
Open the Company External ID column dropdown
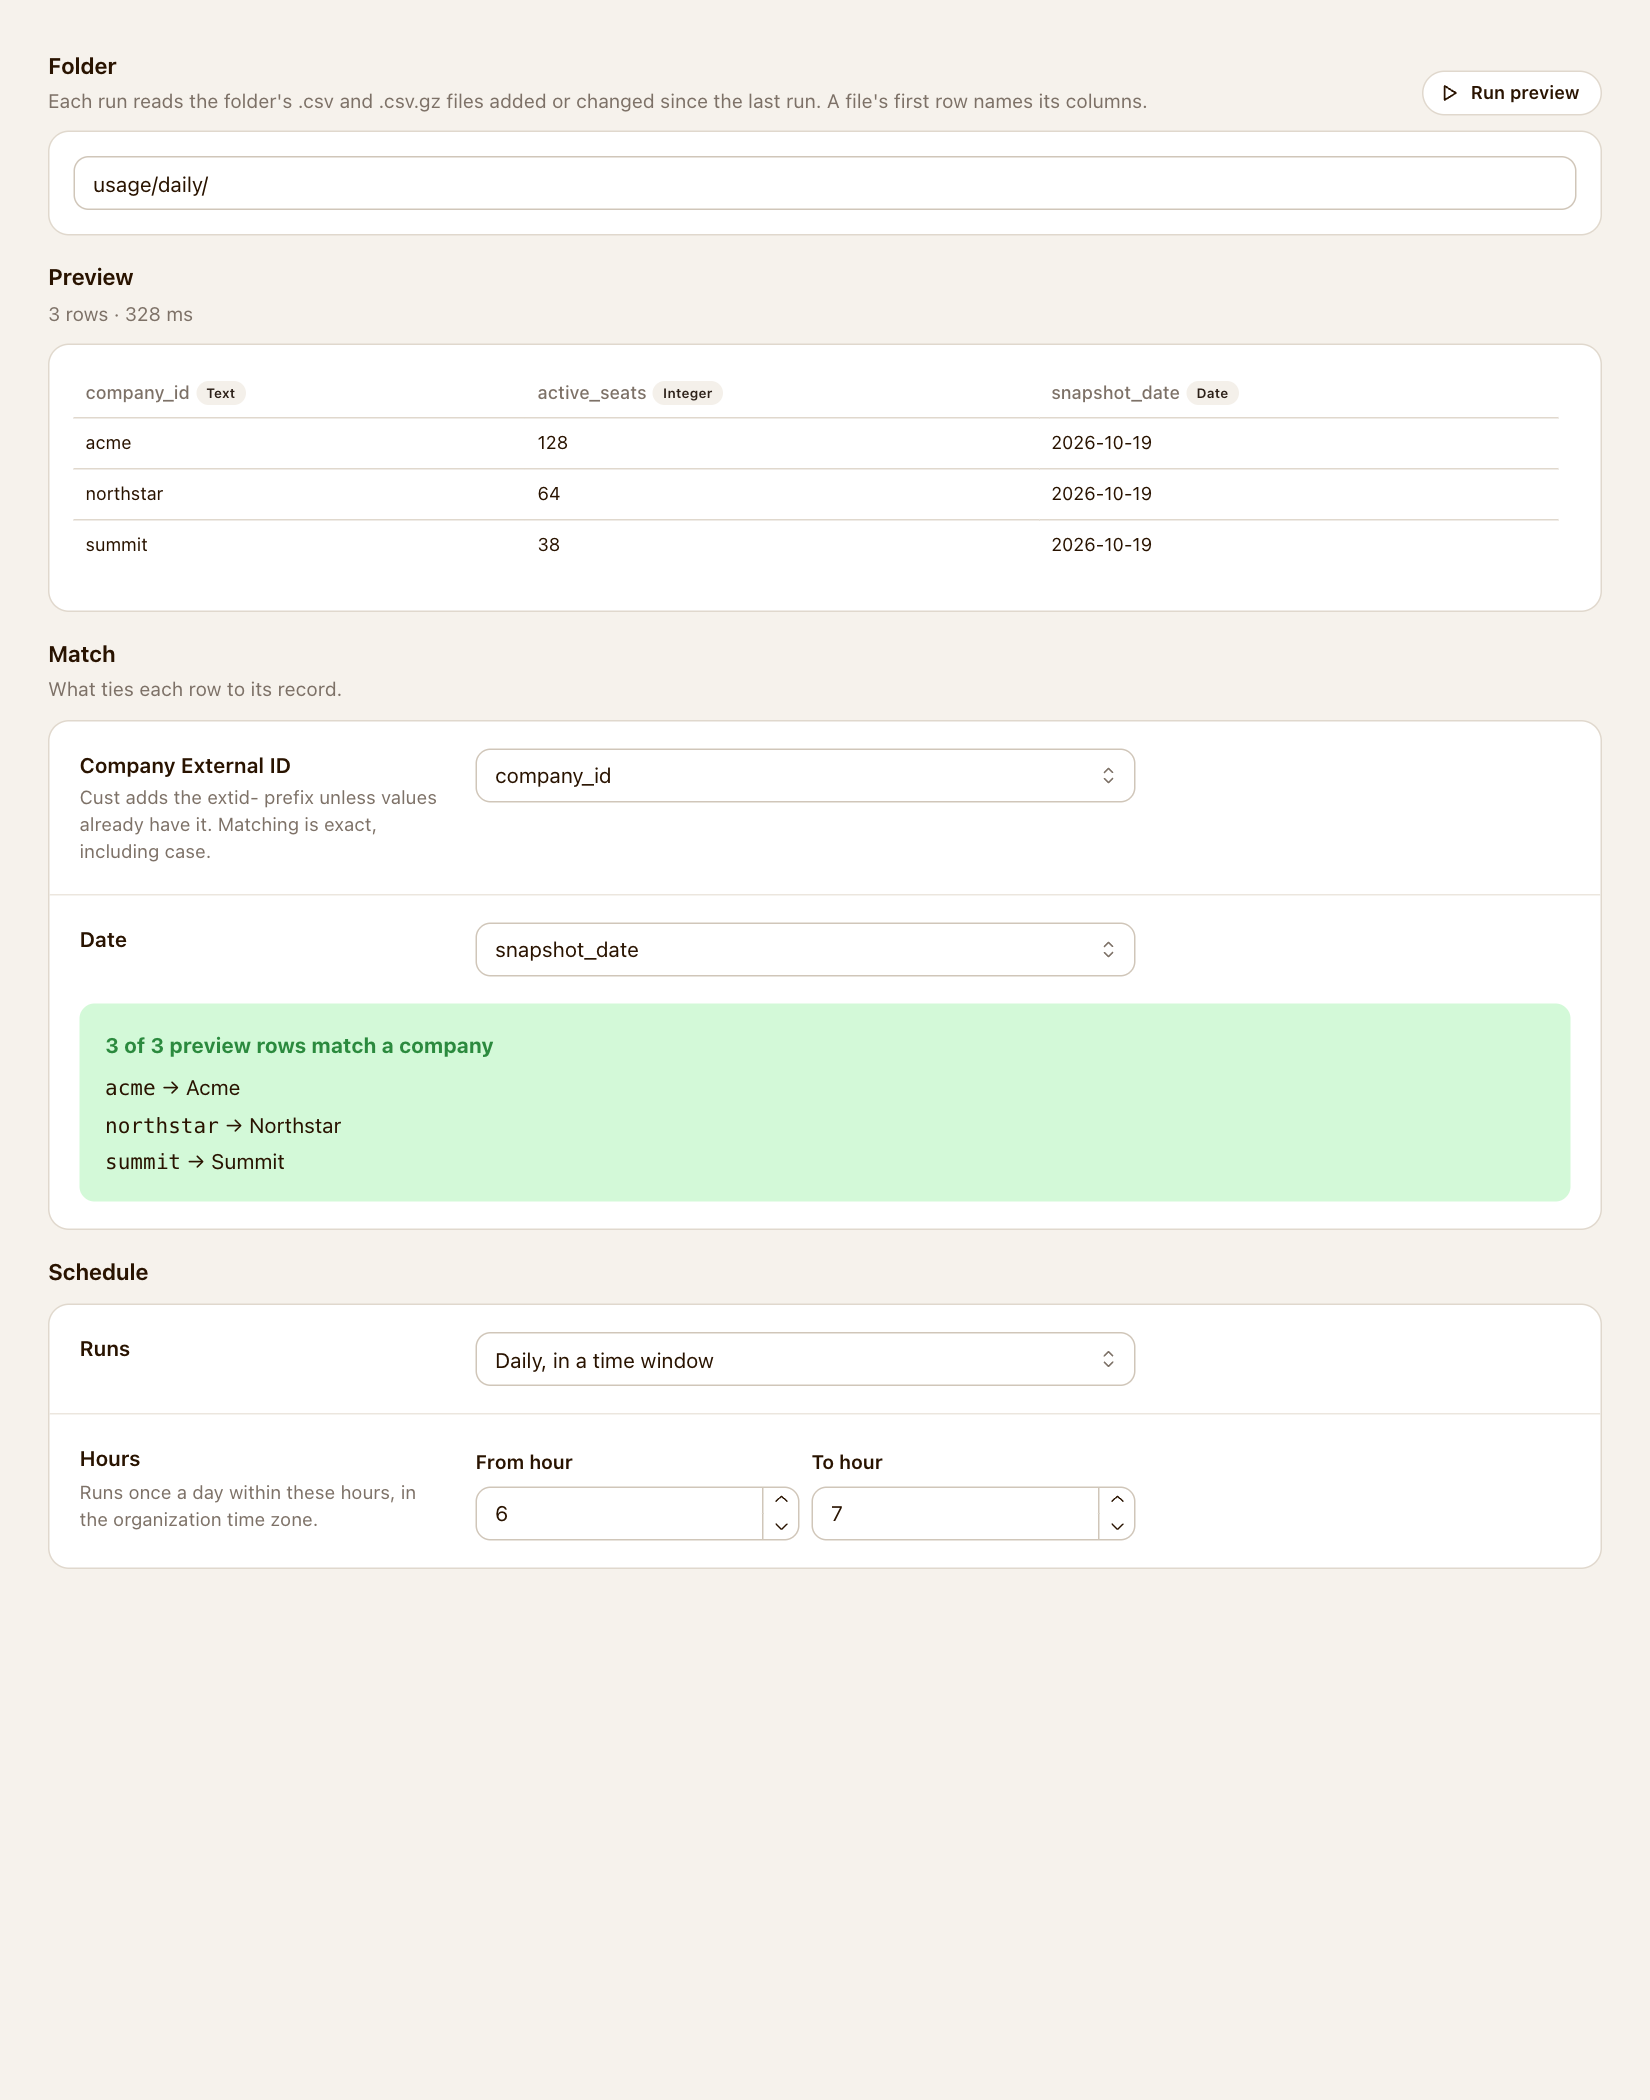805,776
